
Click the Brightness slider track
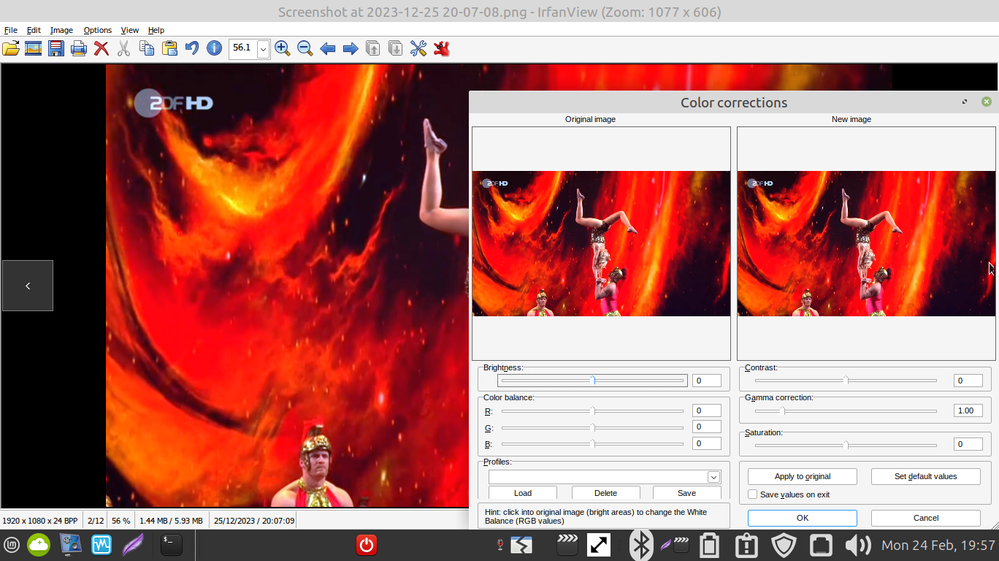coord(592,380)
